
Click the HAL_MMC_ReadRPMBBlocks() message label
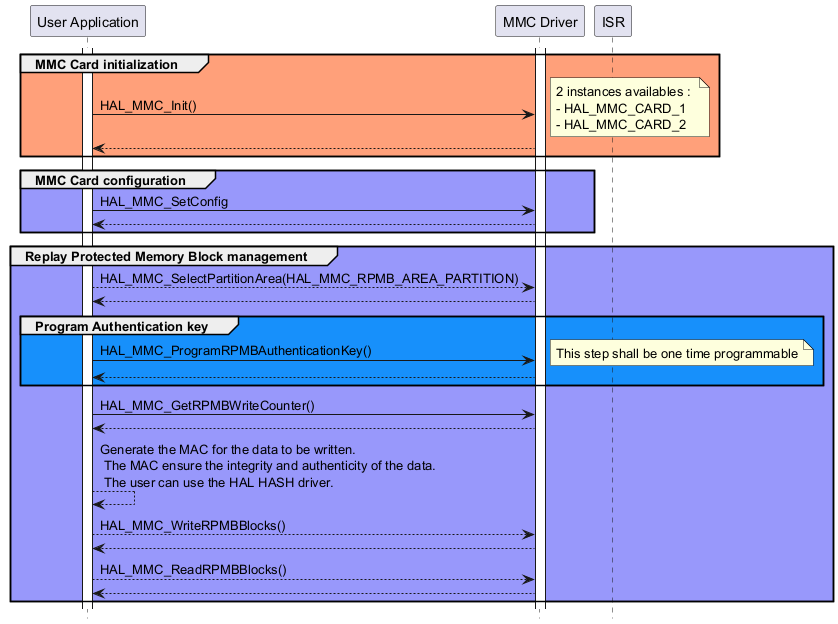(193, 569)
